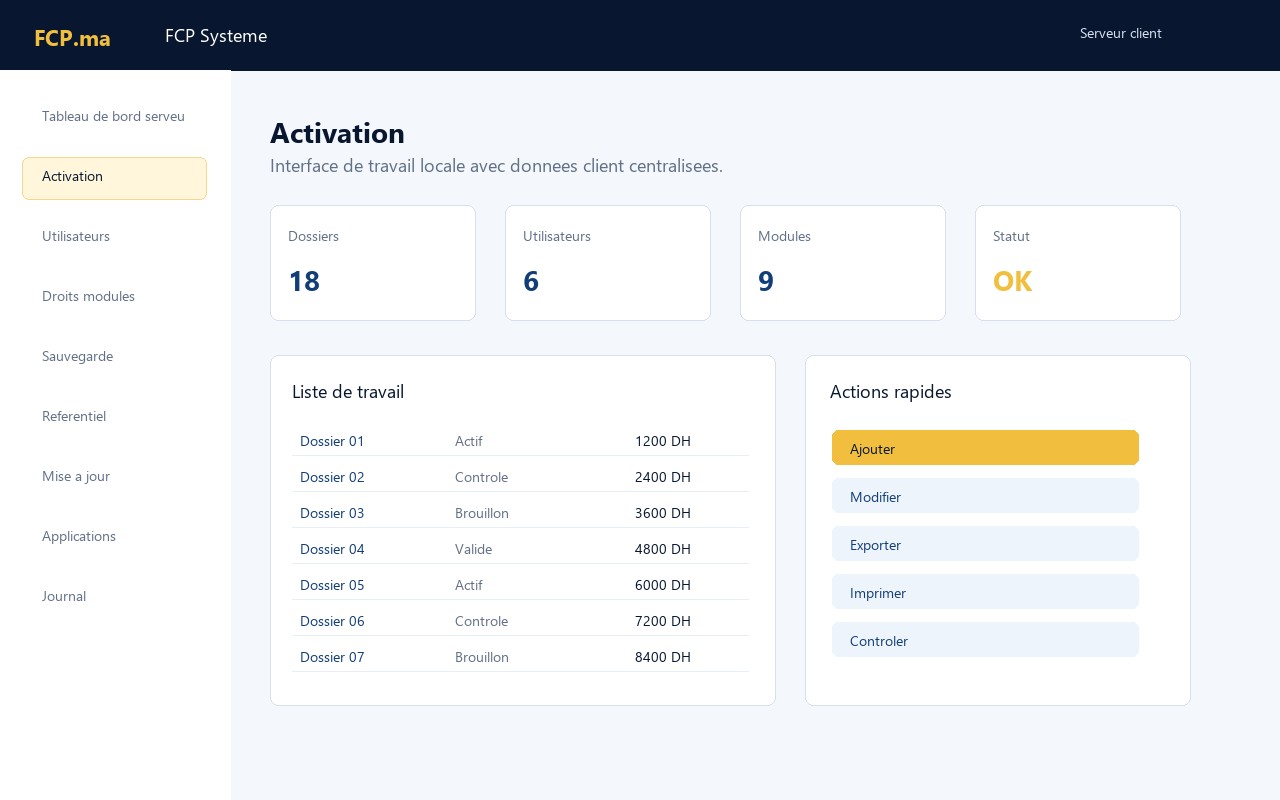Image resolution: width=1280 pixels, height=800 pixels.
Task: Choose Exporter in Actions rapides
Action: coord(985,544)
